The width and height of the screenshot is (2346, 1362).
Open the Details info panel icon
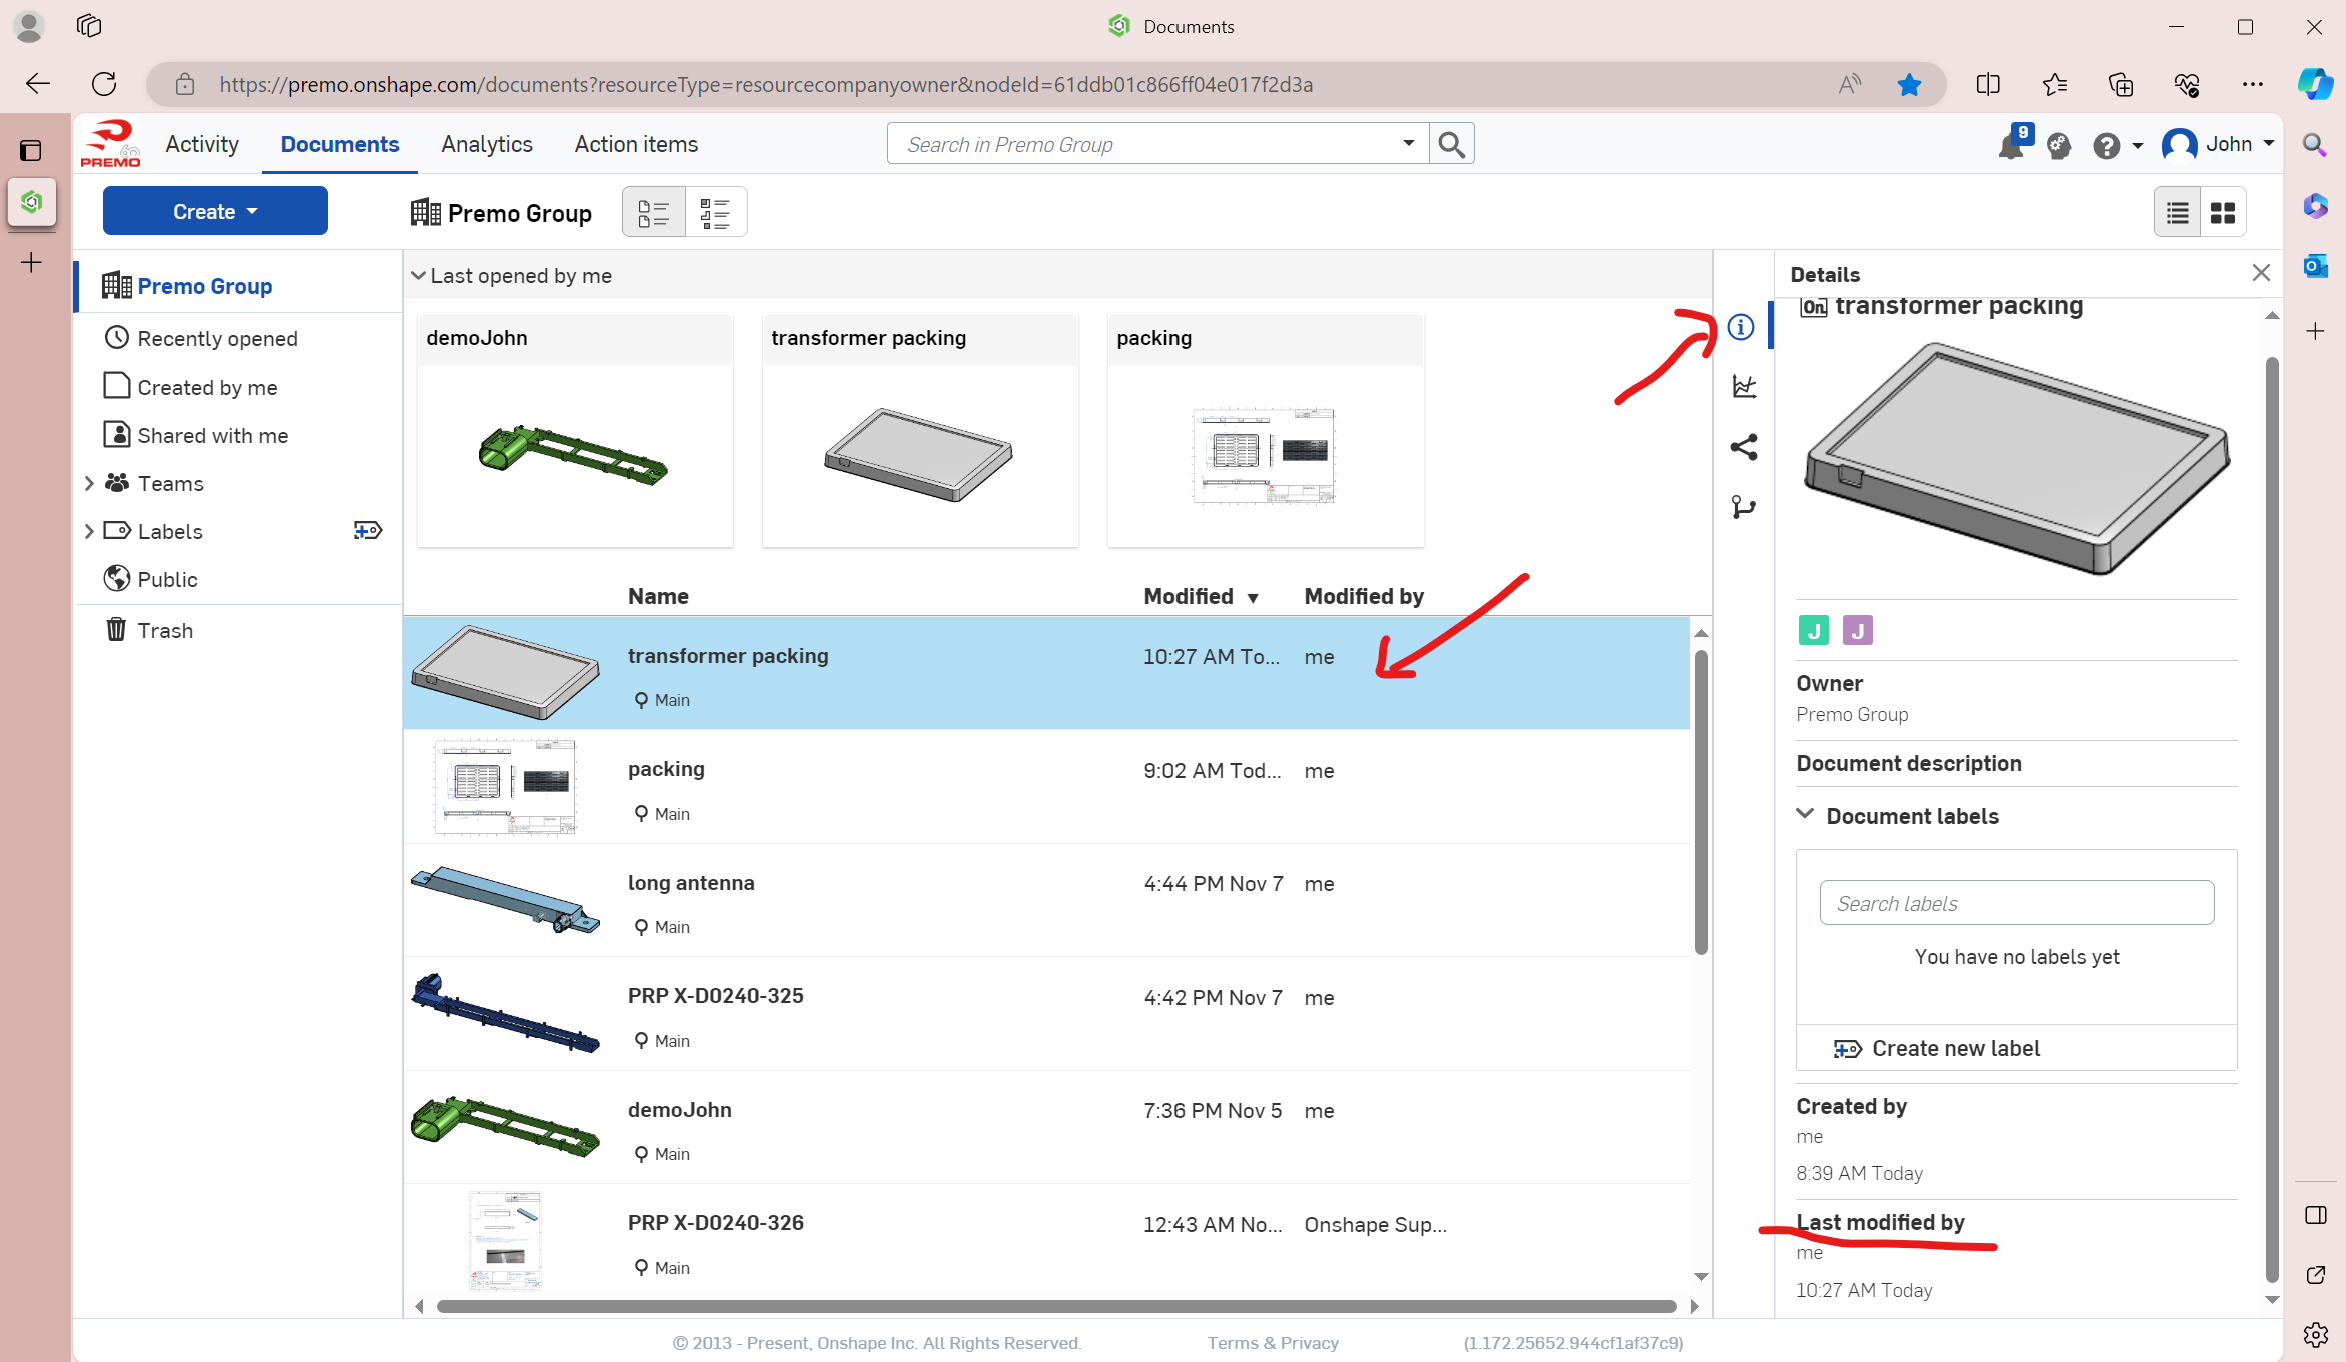[1741, 327]
